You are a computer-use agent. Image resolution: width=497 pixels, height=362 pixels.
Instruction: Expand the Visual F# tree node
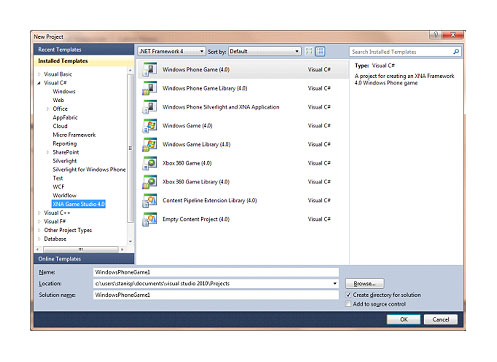pos(39,221)
